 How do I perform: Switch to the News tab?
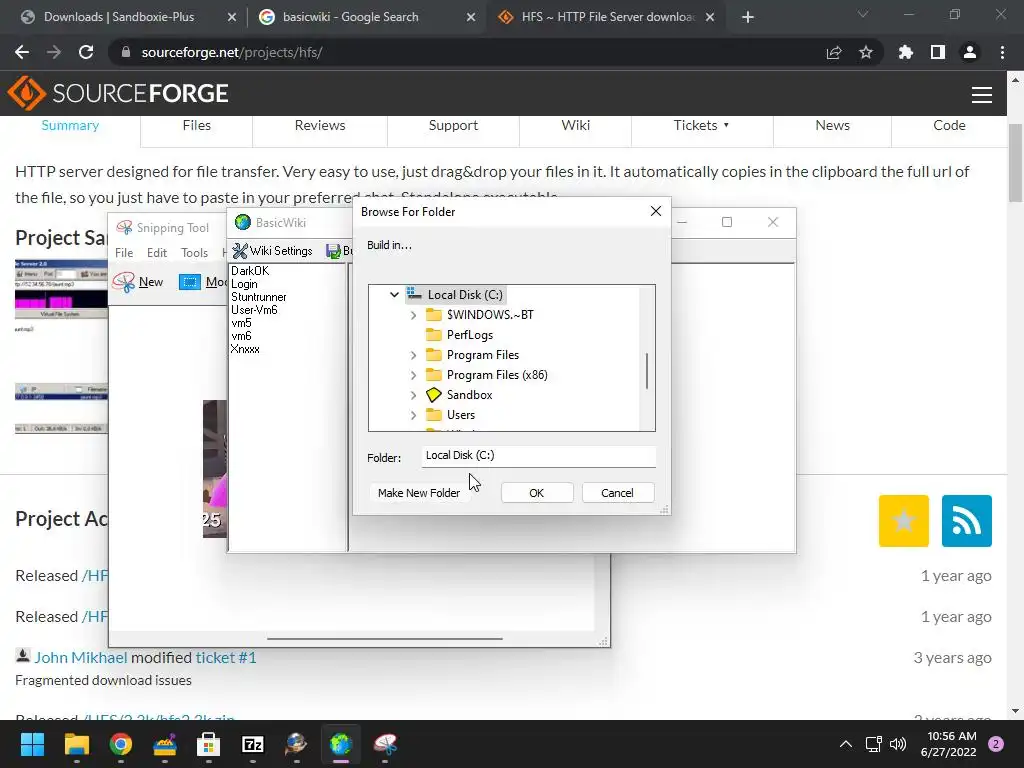tap(832, 125)
